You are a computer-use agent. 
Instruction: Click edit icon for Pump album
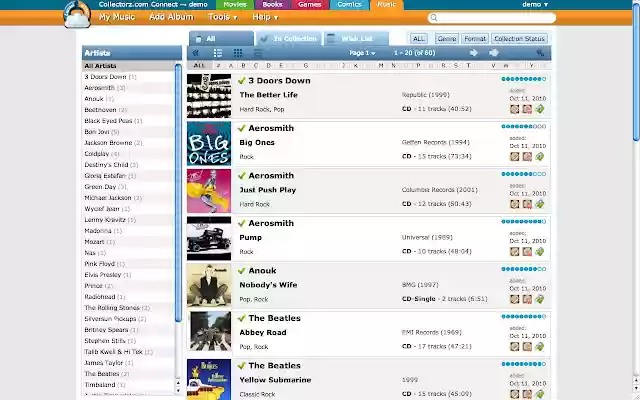[515, 251]
